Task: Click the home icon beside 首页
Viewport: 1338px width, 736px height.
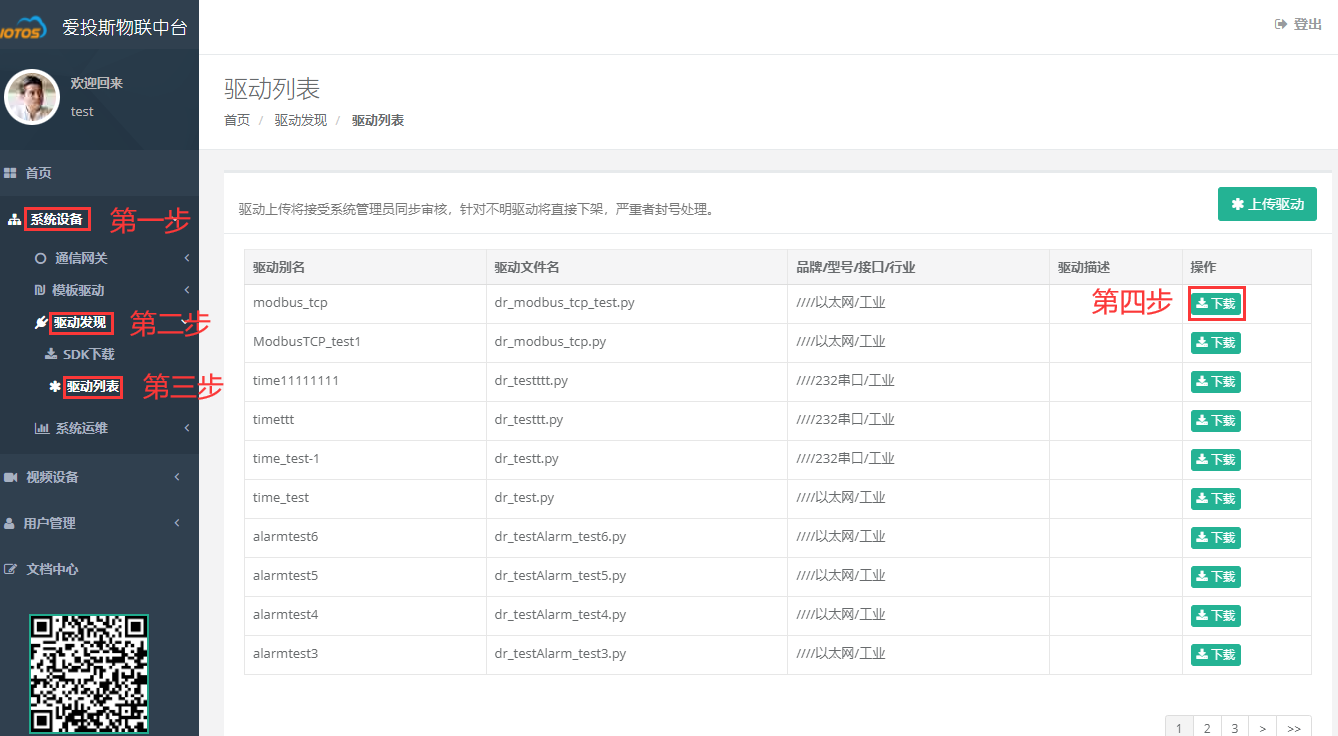Action: tap(11, 172)
